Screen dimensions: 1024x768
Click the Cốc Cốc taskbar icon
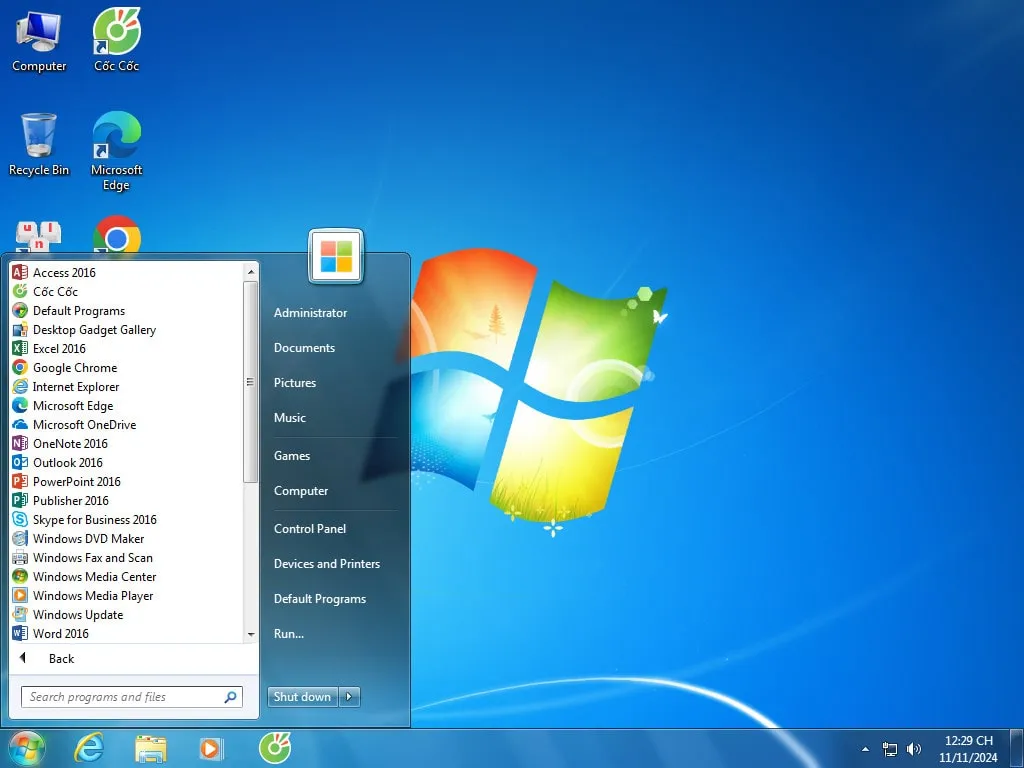coord(274,748)
